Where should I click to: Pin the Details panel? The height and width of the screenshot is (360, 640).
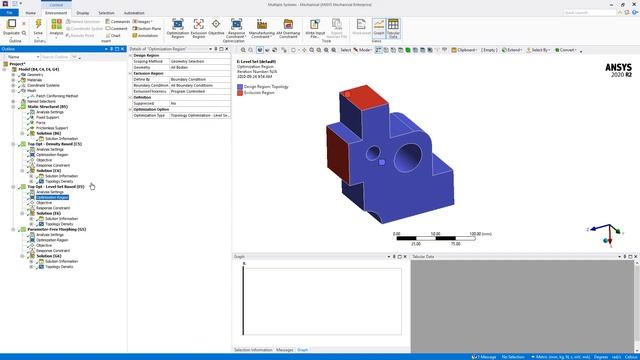[x=216, y=49]
